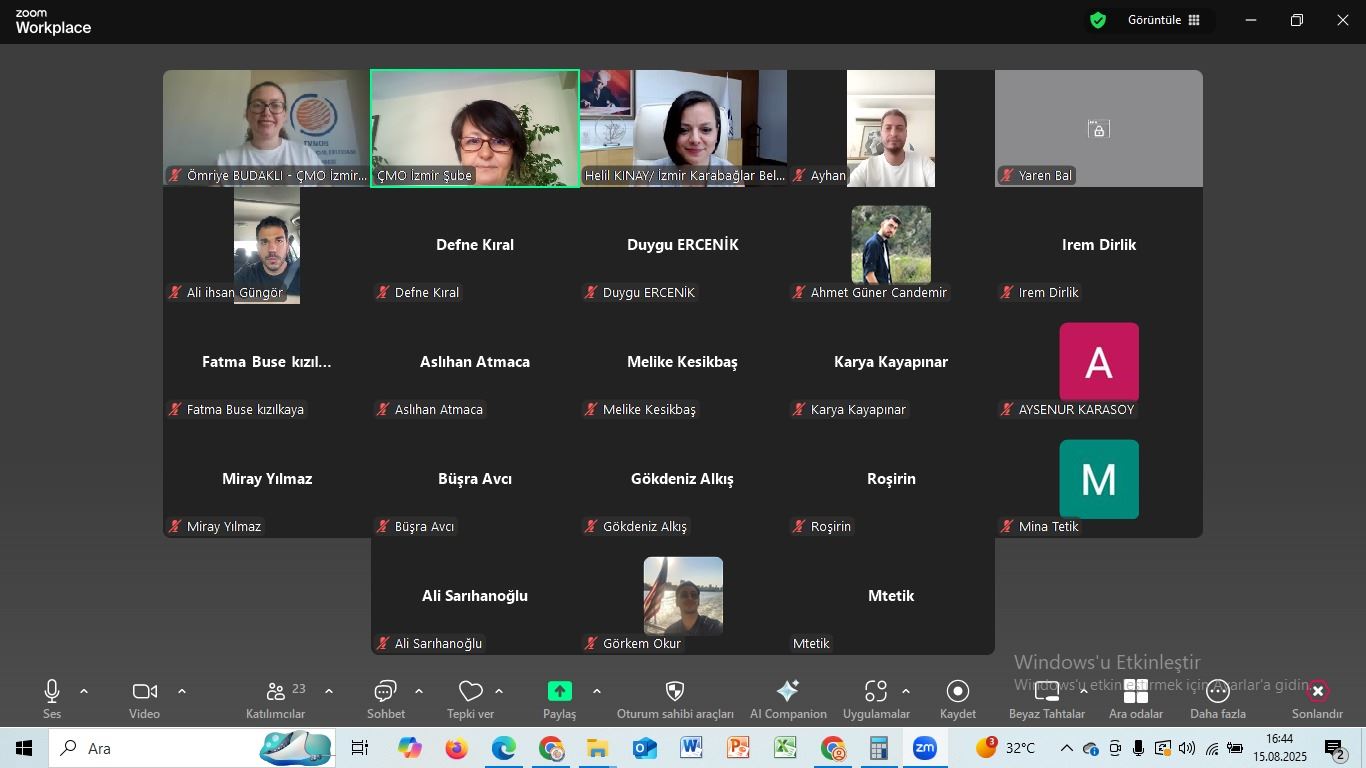Expand the audio options arrow next to Ses
The width and height of the screenshot is (1366, 768).
(84, 691)
